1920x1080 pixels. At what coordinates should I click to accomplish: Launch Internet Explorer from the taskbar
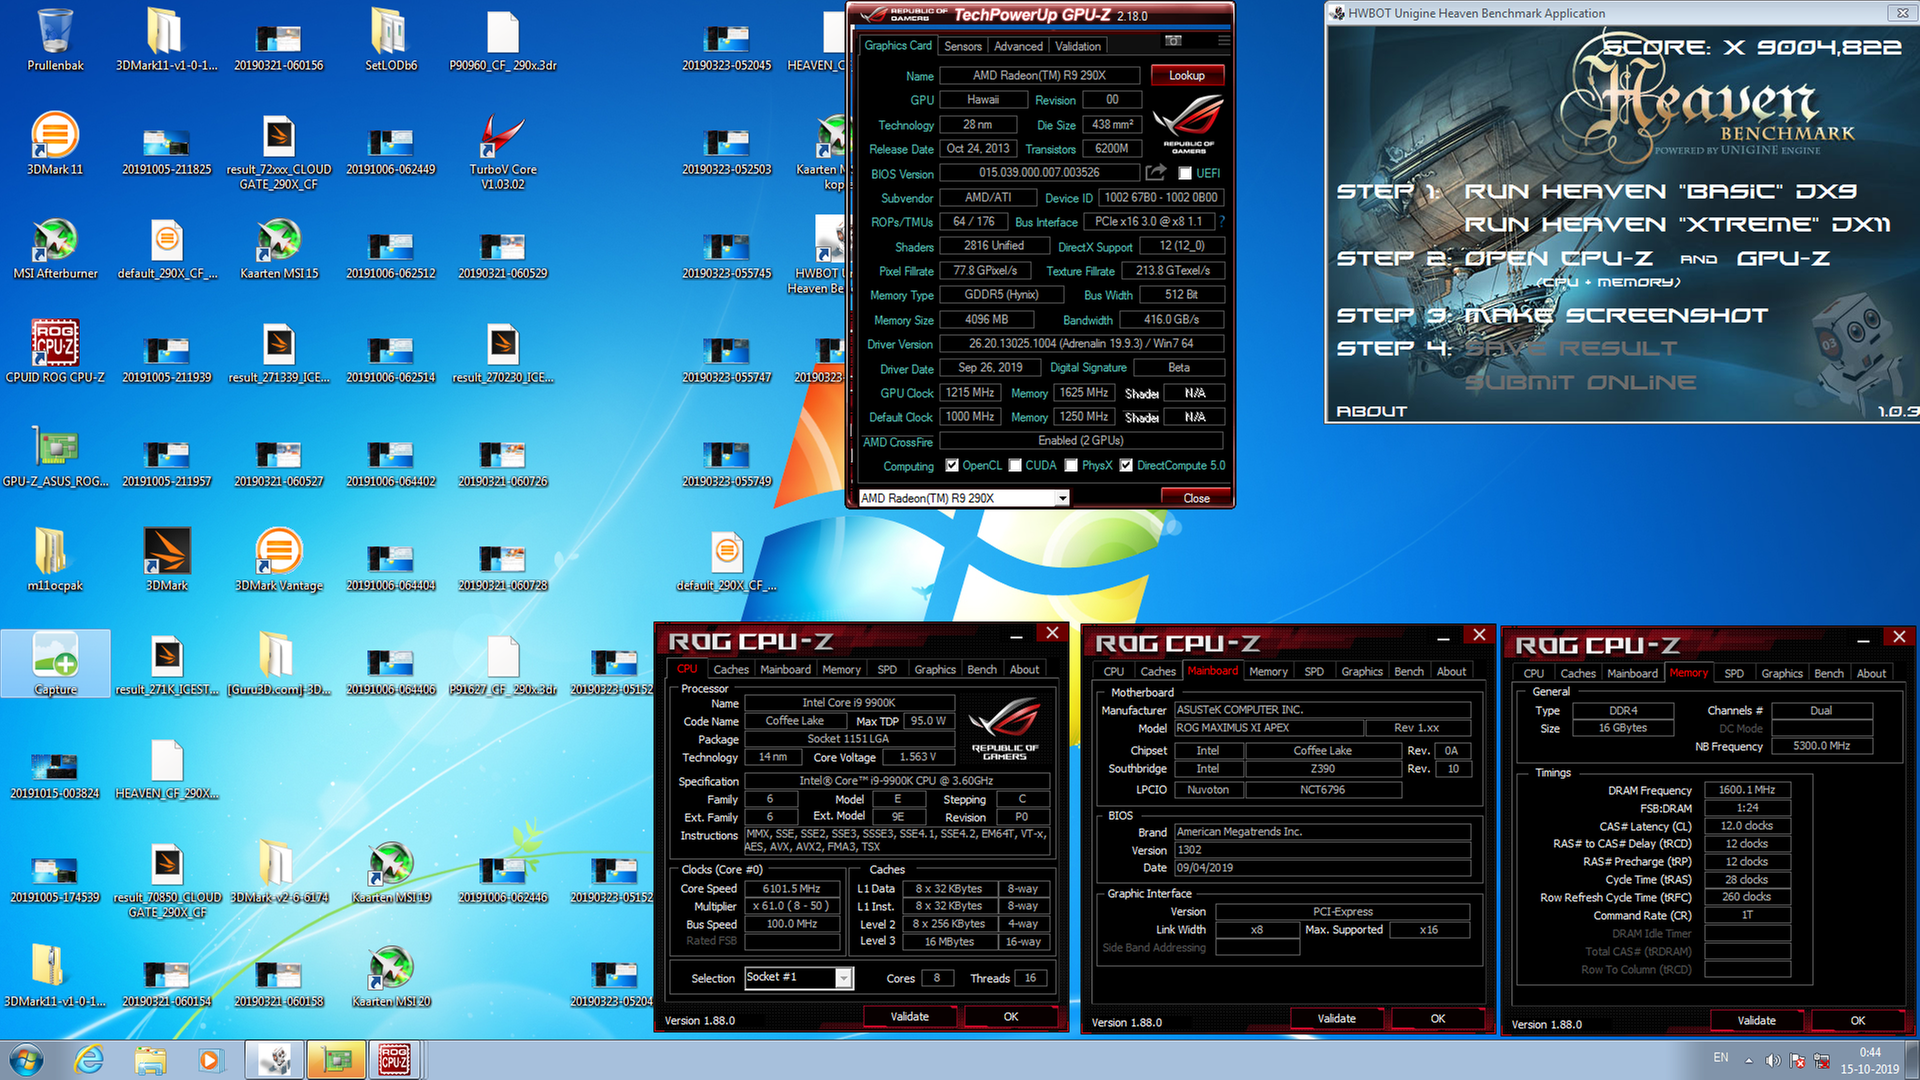coord(89,1059)
